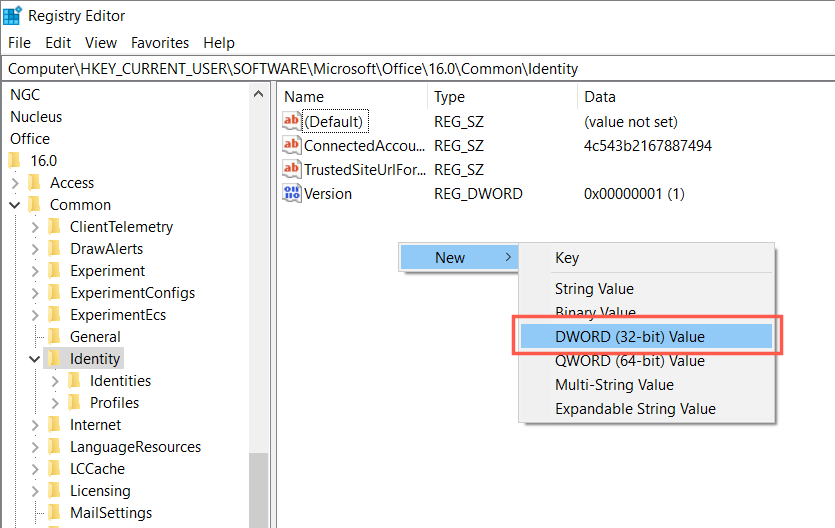Click the 0x00000001 (1) data value
Screen dimensions: 835x528
tap(634, 194)
